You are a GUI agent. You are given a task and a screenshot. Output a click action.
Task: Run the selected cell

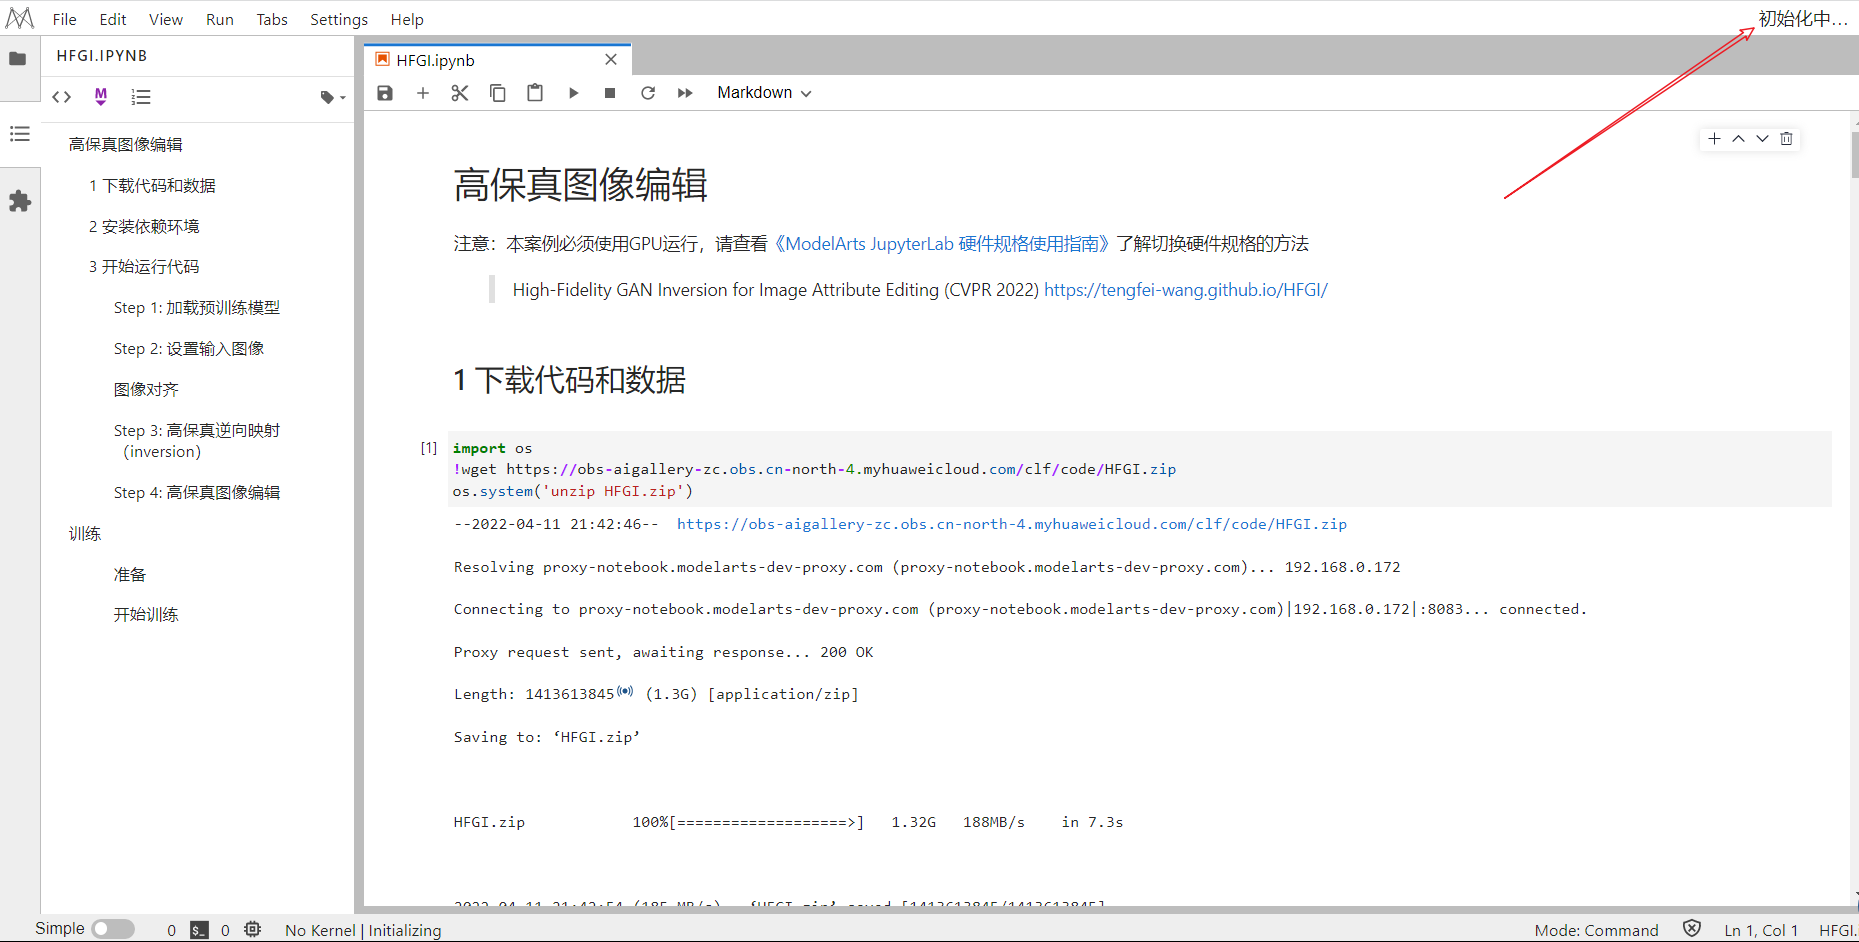tap(573, 93)
